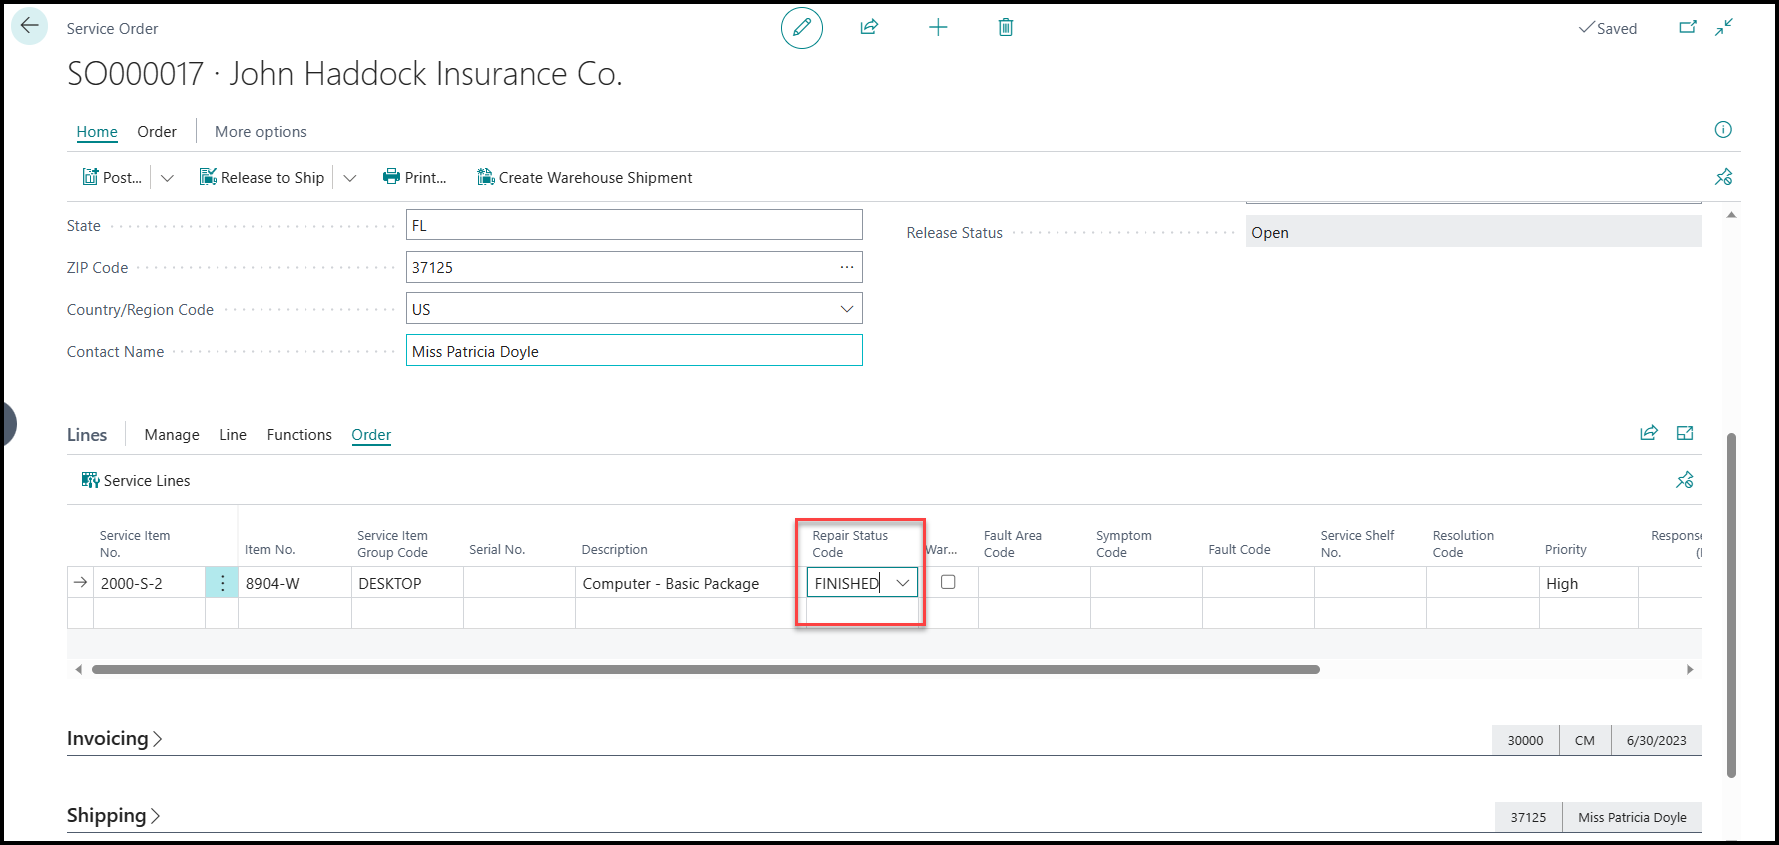Select the High priority cell
Viewport: 1779px width, 845px height.
coord(1589,583)
